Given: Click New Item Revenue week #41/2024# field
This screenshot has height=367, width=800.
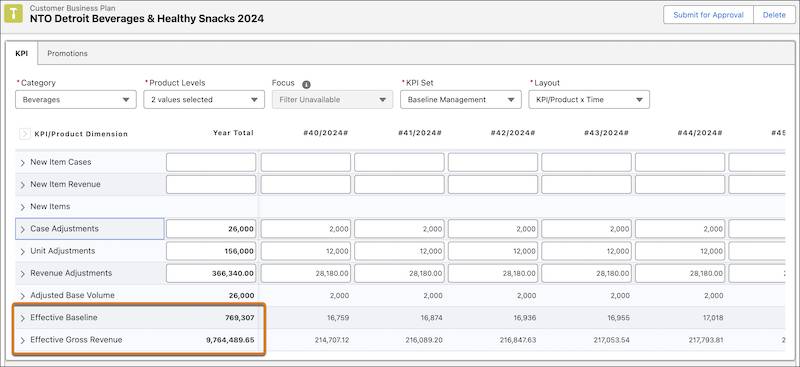Looking at the screenshot, I should 399,185.
